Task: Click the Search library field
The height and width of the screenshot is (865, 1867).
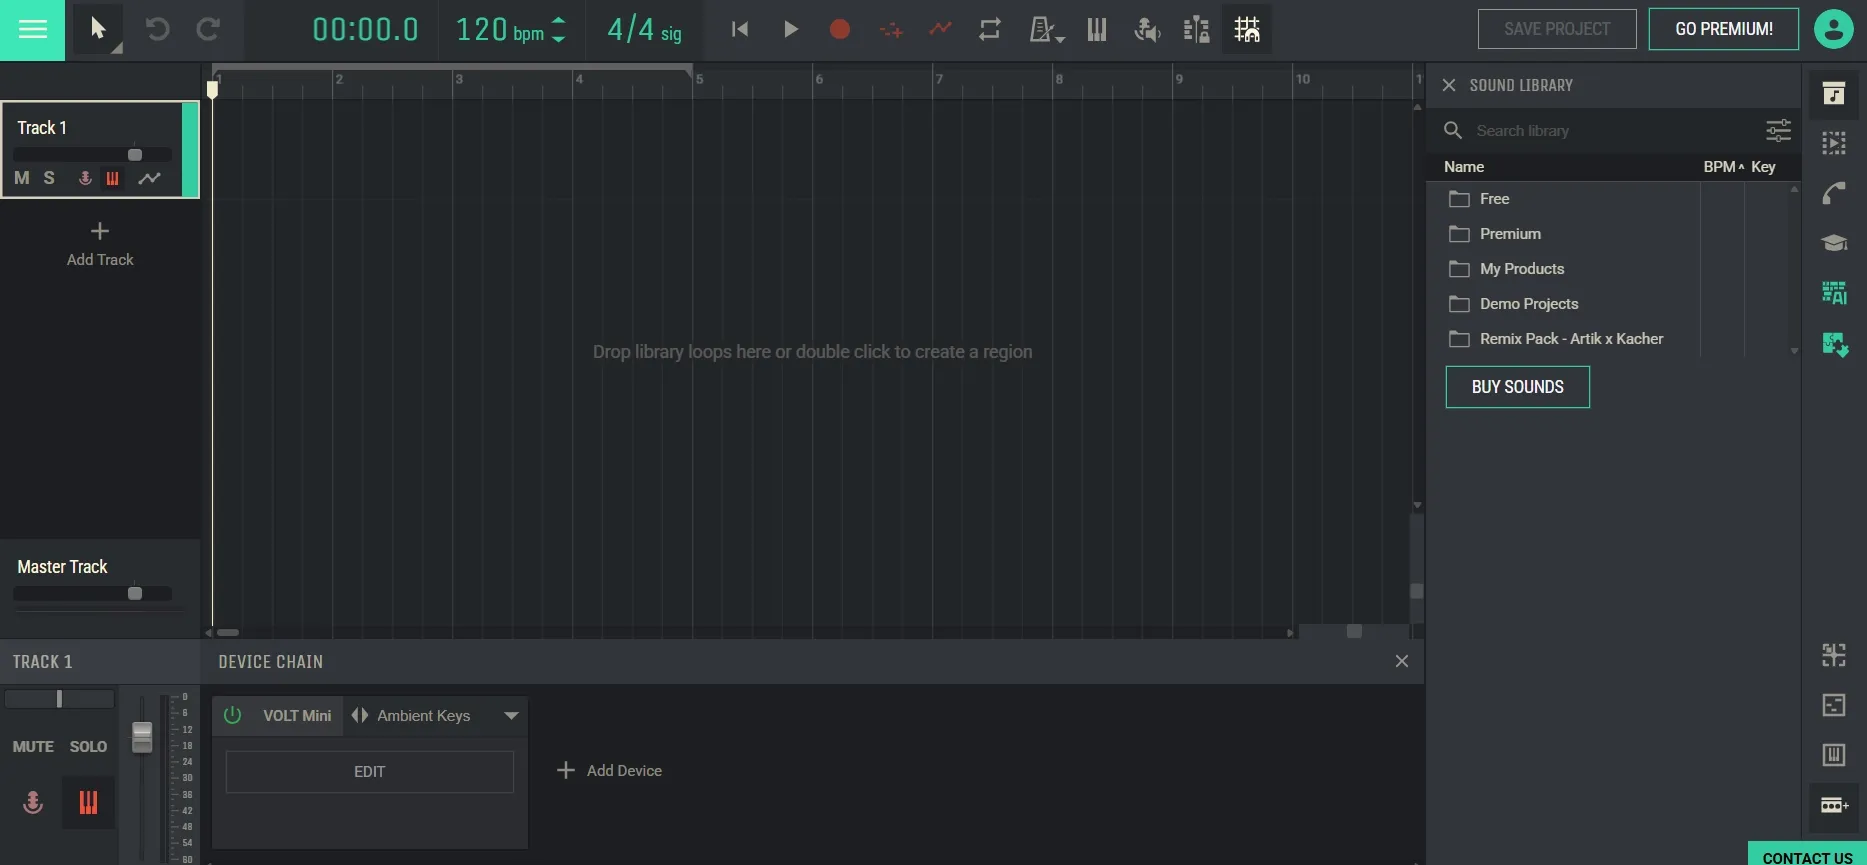Action: coord(1610,130)
